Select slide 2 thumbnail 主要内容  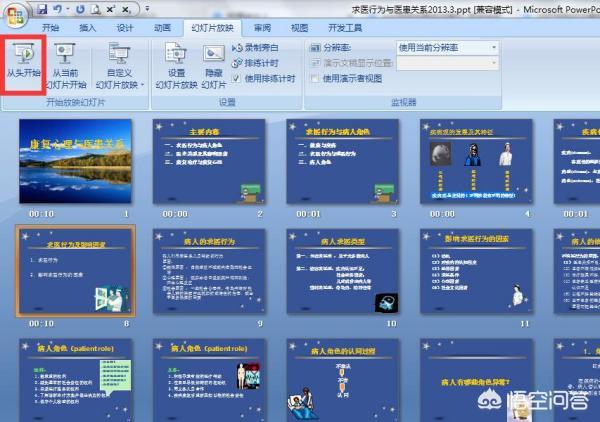pyautogui.click(x=209, y=161)
